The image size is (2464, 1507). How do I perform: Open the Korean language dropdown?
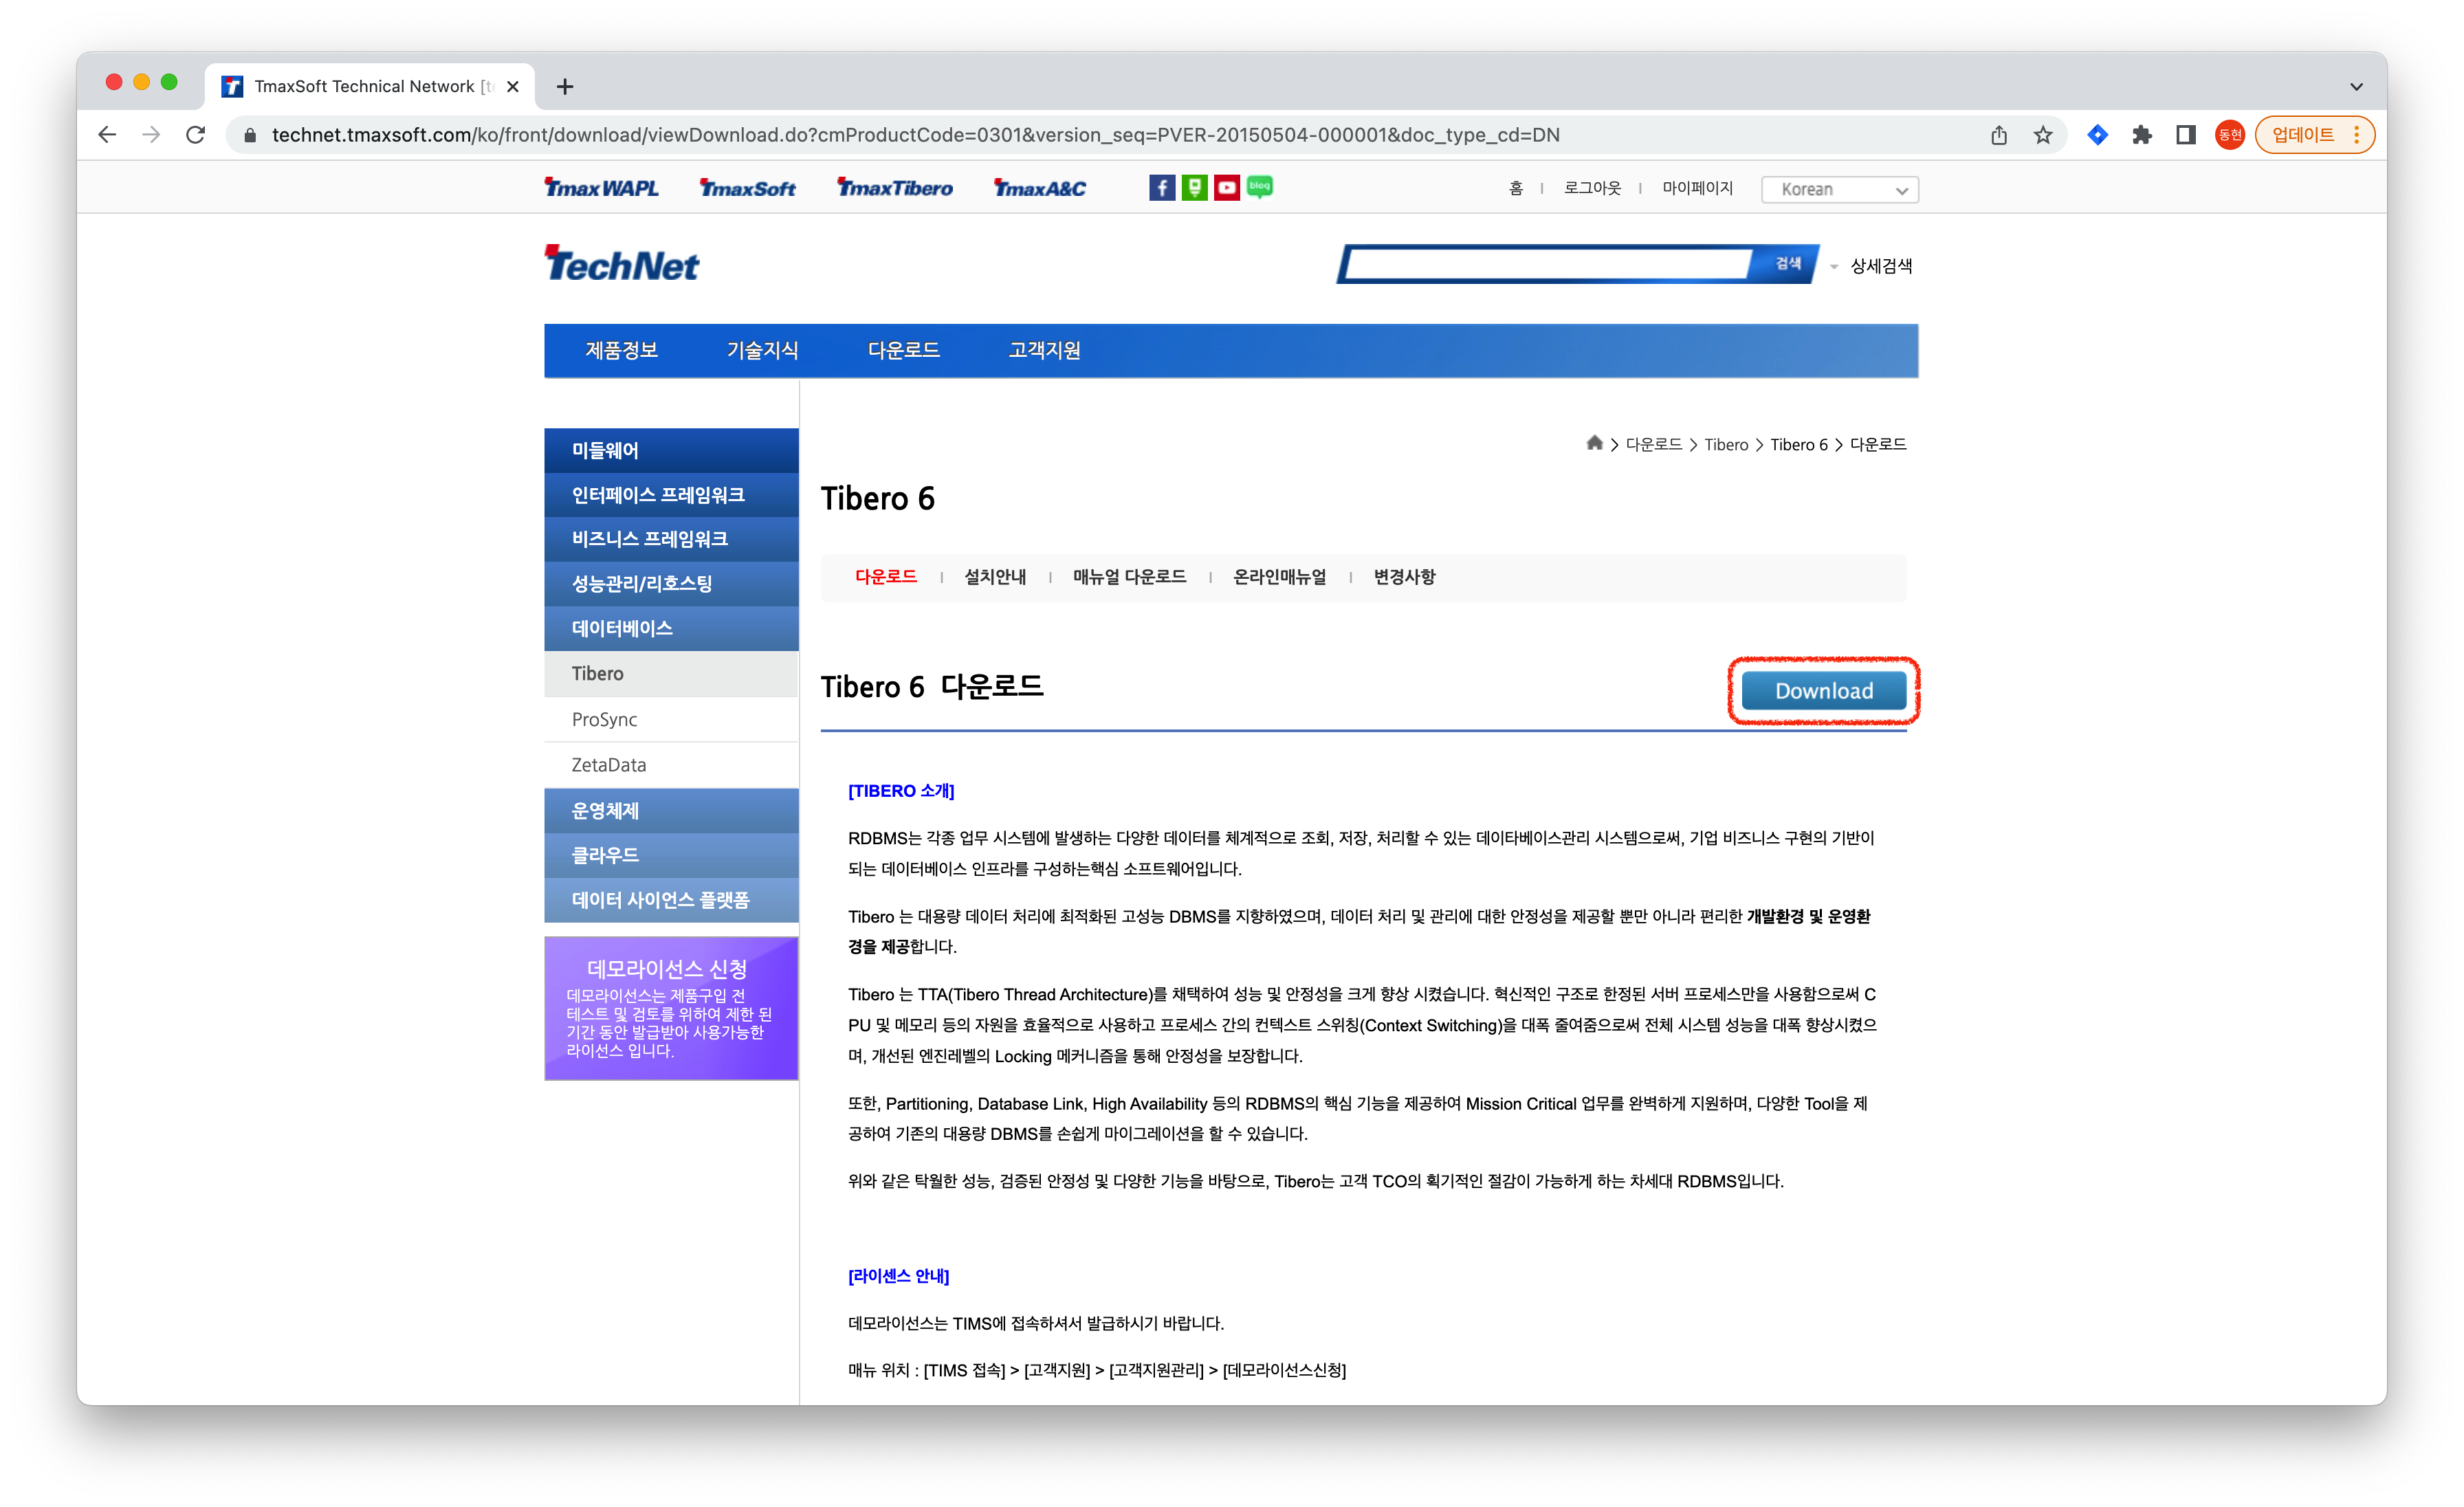[1840, 189]
